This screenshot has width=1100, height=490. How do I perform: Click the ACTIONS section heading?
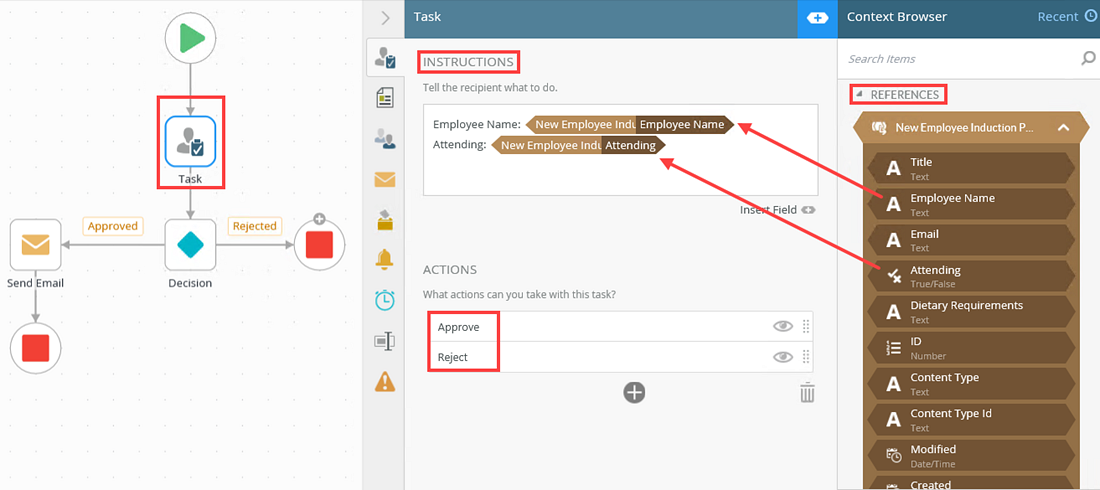click(450, 270)
